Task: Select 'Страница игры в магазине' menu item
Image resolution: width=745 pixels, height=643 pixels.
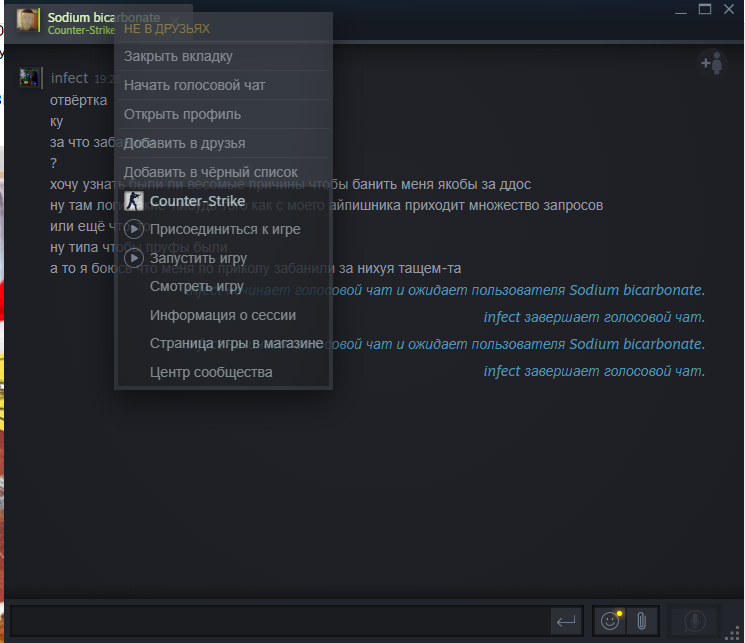Action: 223,344
